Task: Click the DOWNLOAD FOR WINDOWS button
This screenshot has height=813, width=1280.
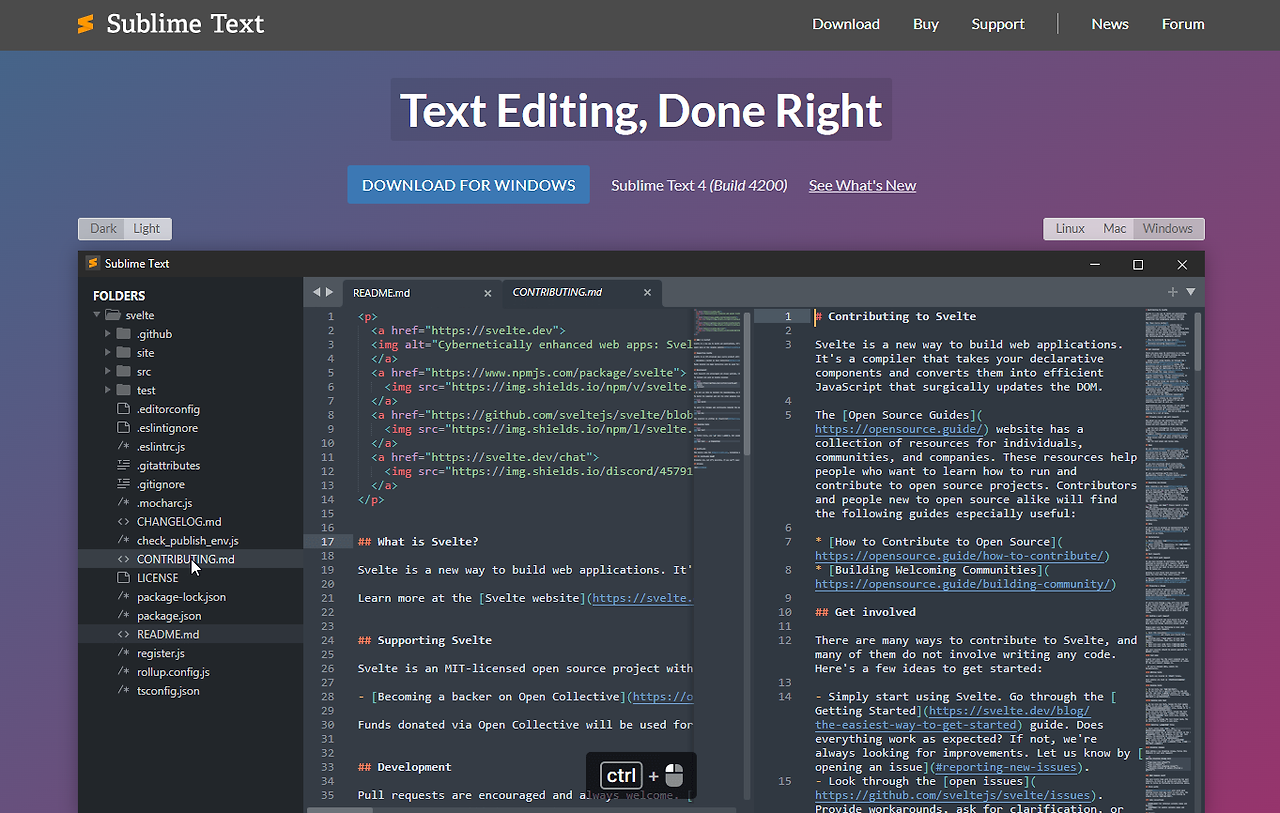Action: click(468, 185)
